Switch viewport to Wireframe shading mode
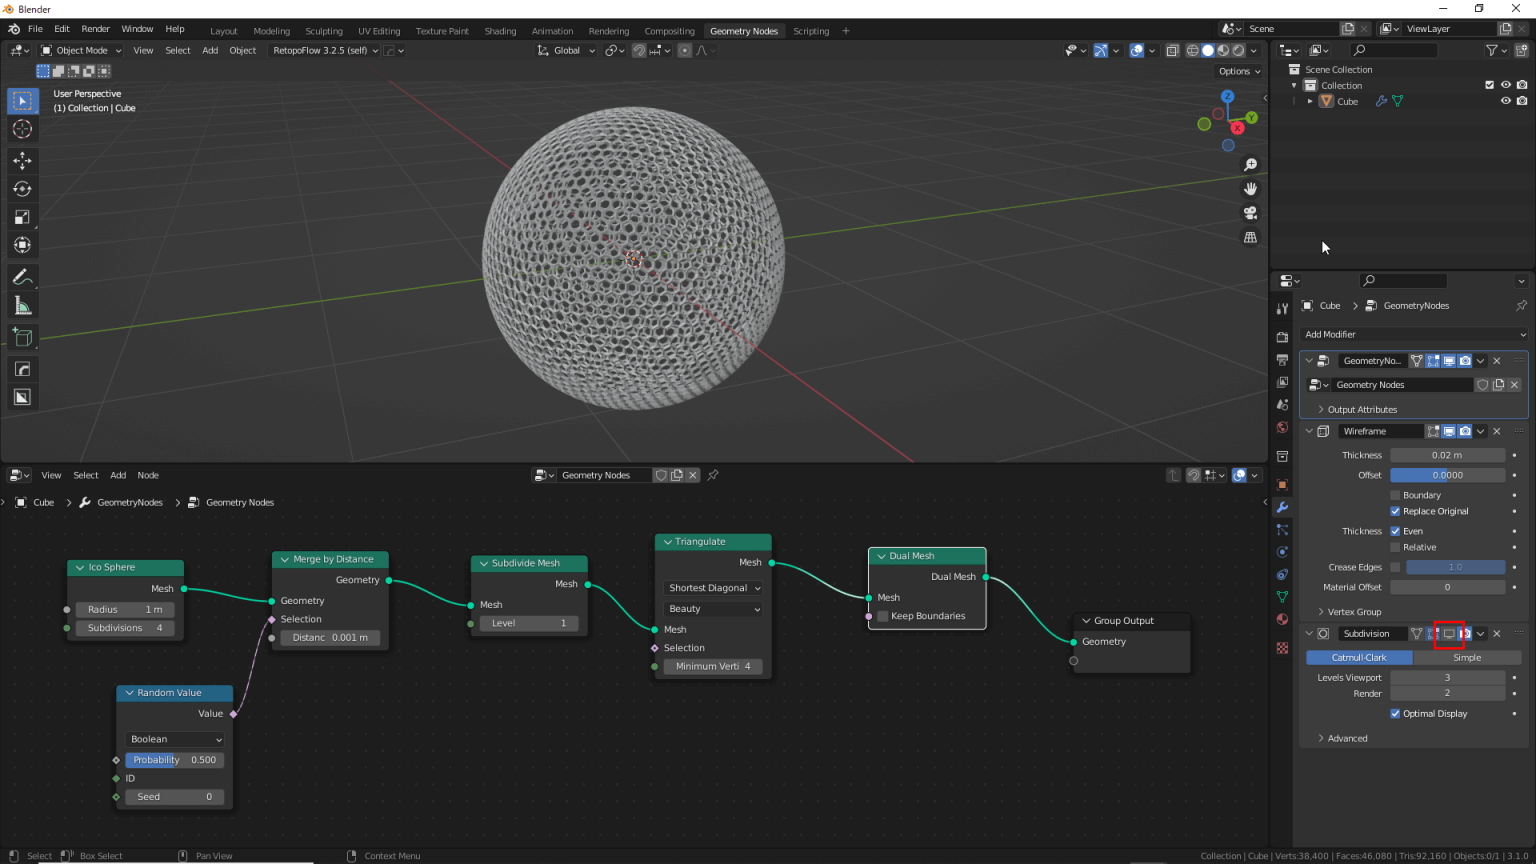 1193,50
